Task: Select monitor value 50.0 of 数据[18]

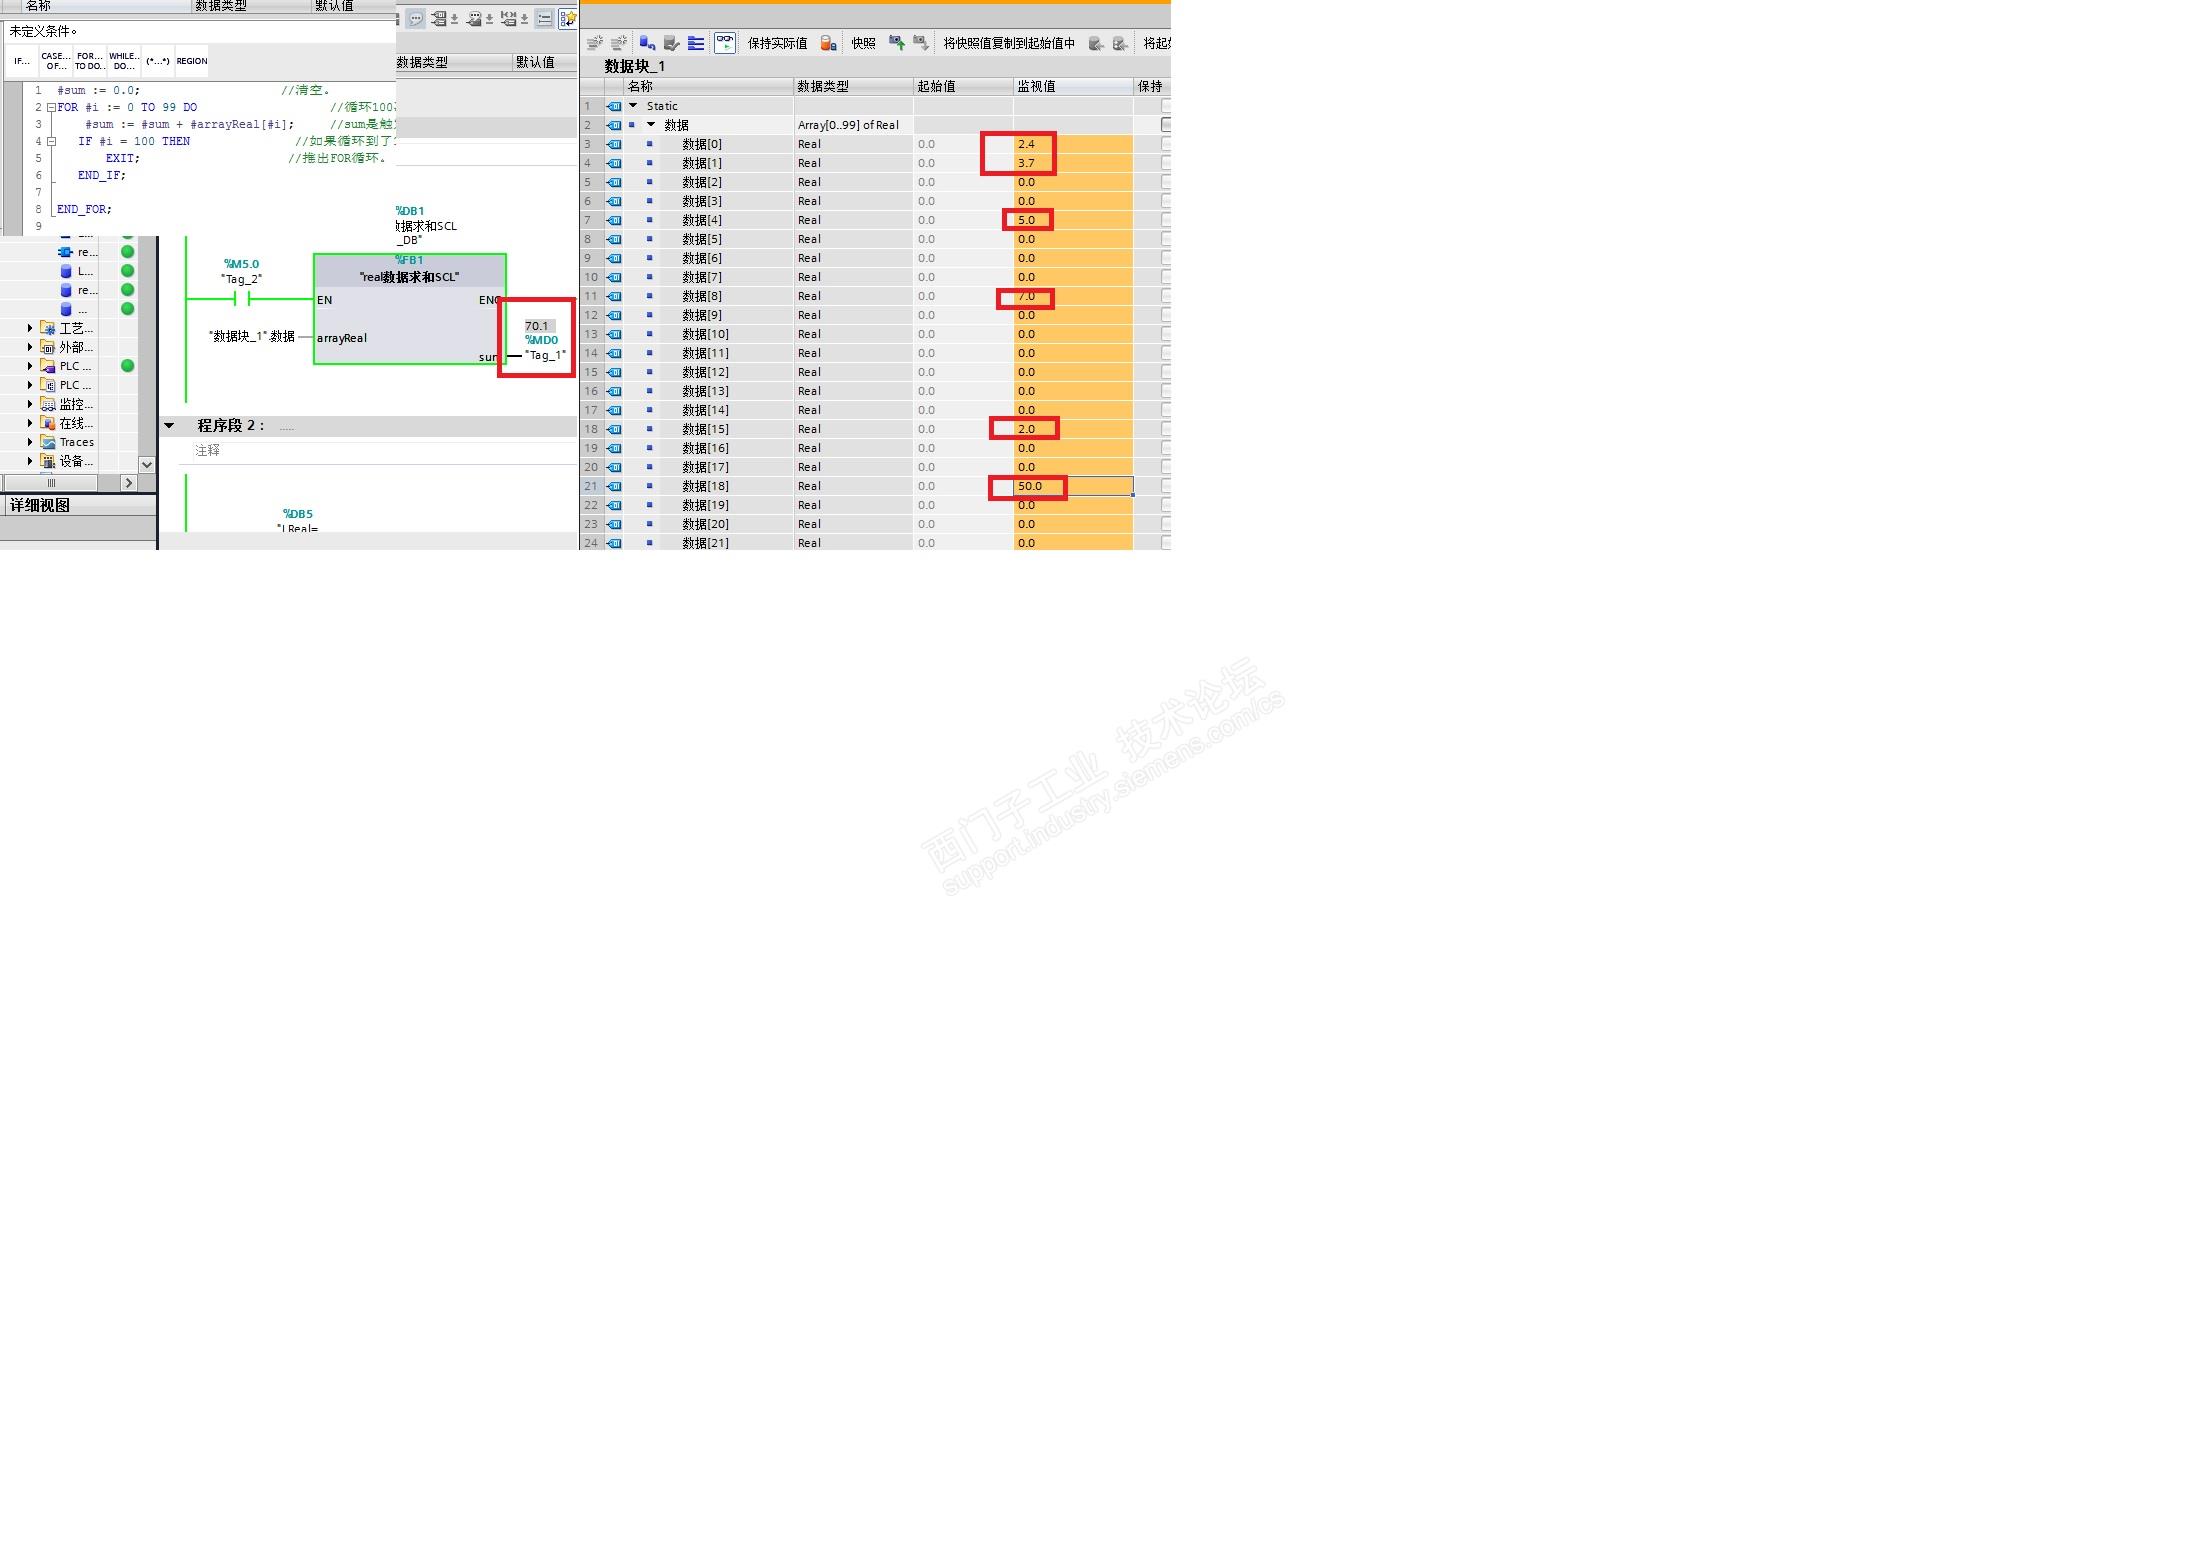Action: coord(1030,487)
